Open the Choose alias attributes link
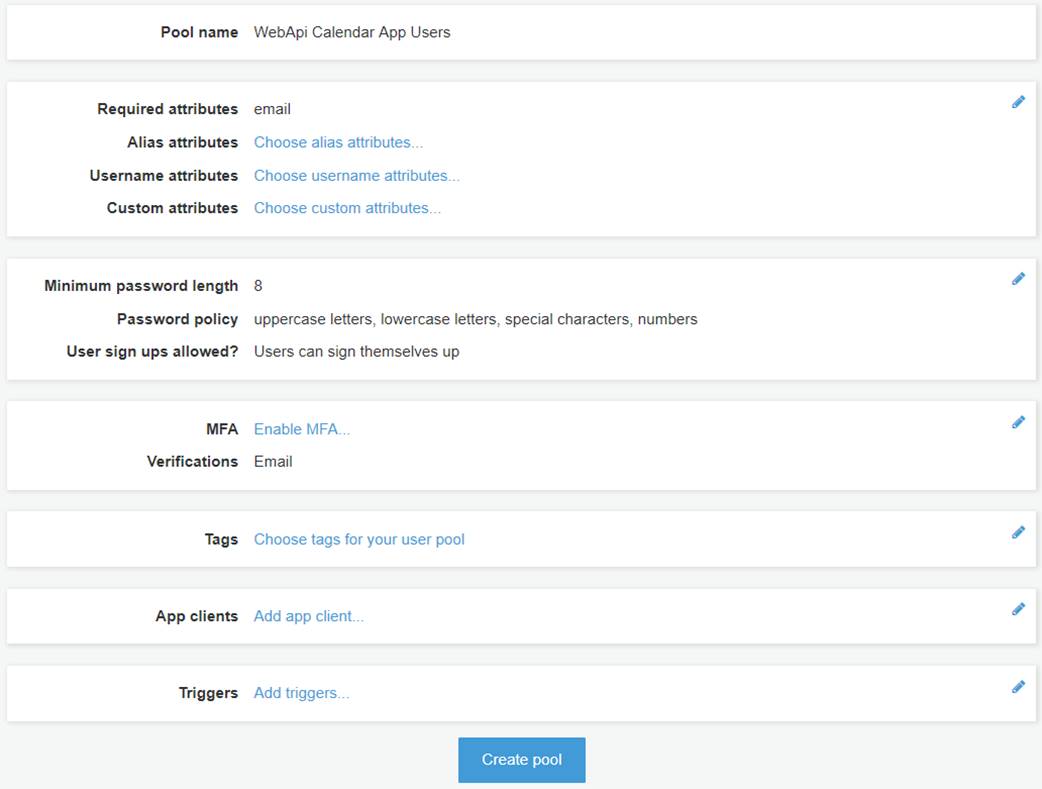The height and width of the screenshot is (789, 1042). [x=338, y=142]
